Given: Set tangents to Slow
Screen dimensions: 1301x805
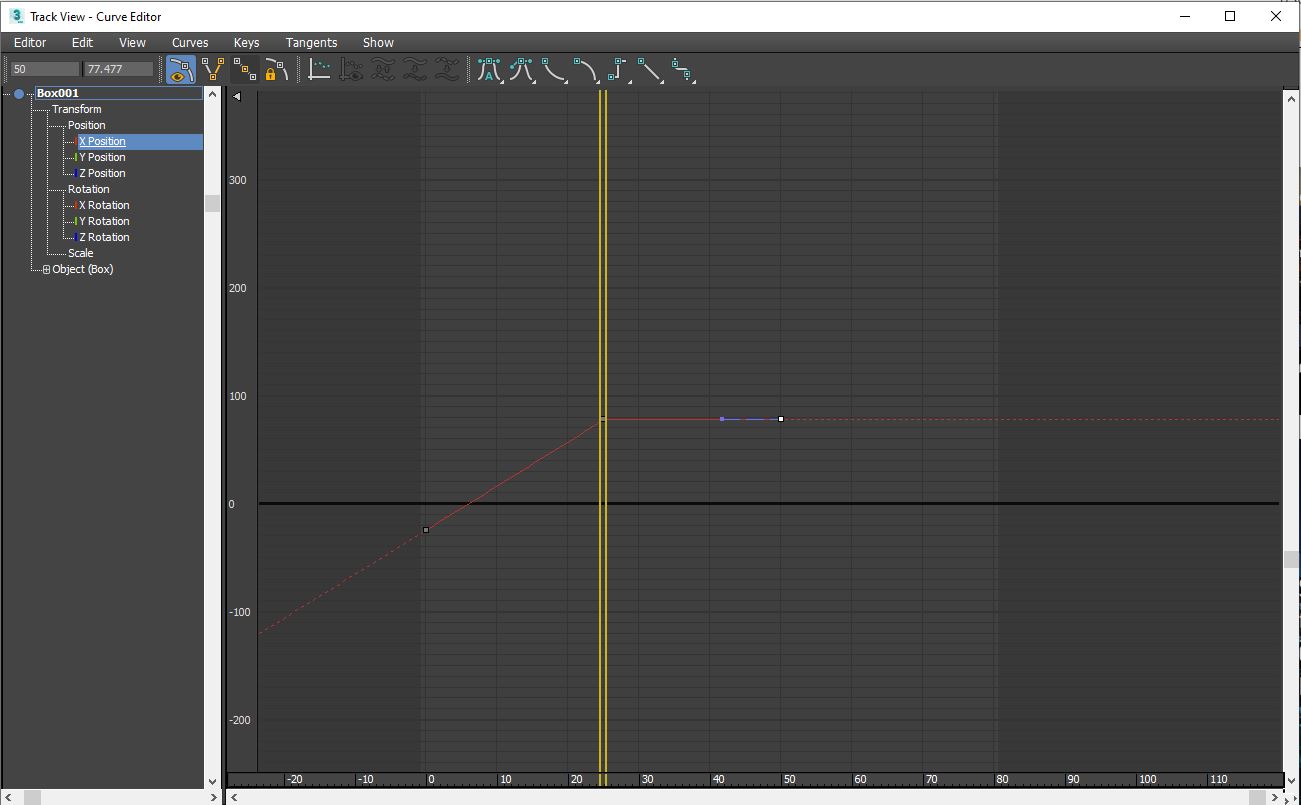Looking at the screenshot, I should 586,69.
